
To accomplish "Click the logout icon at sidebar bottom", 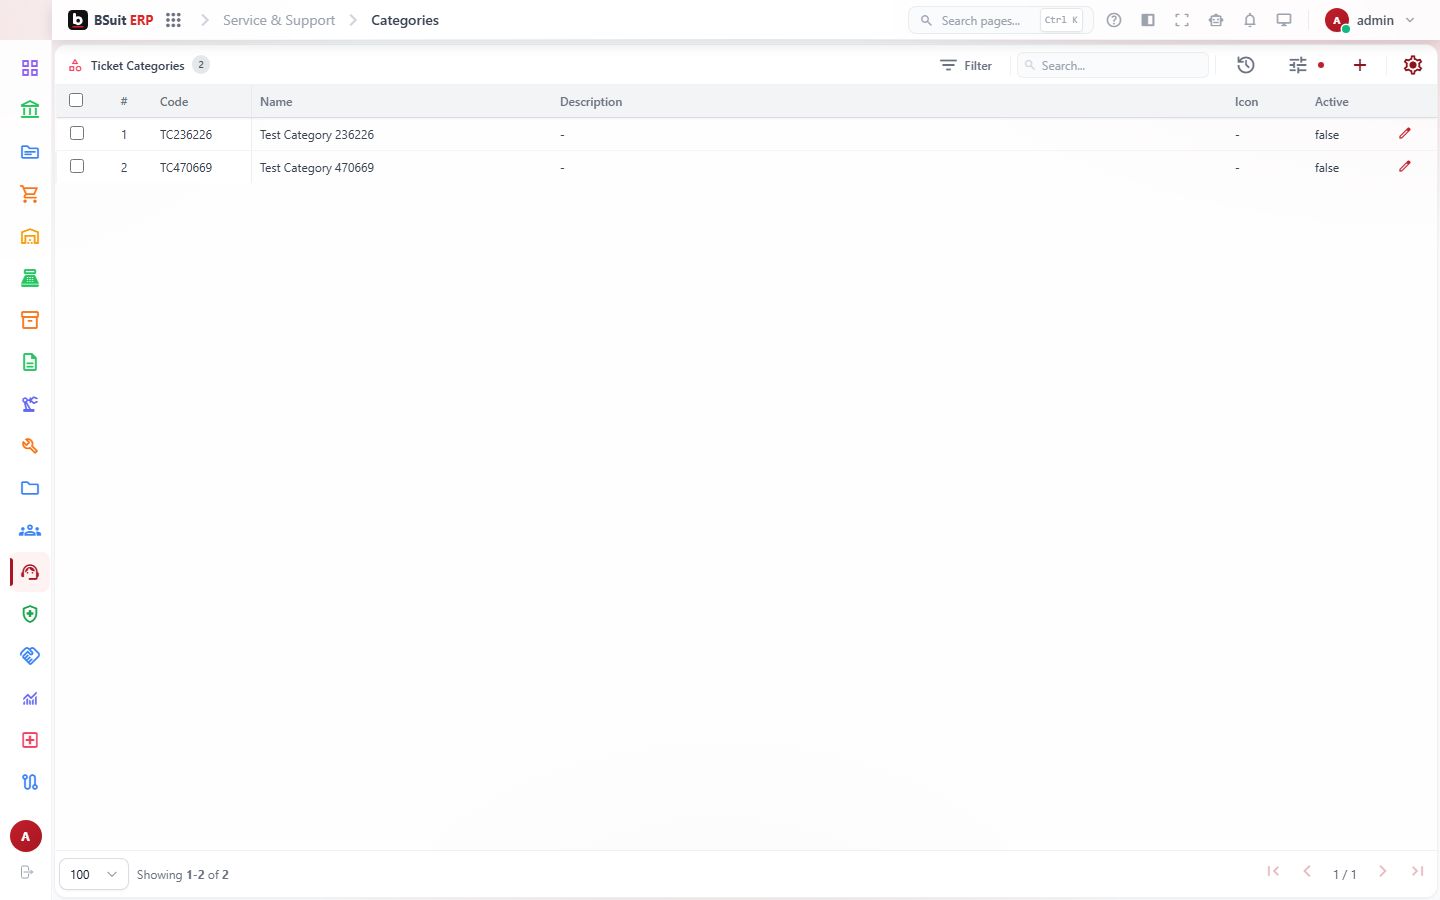I will coord(27,872).
